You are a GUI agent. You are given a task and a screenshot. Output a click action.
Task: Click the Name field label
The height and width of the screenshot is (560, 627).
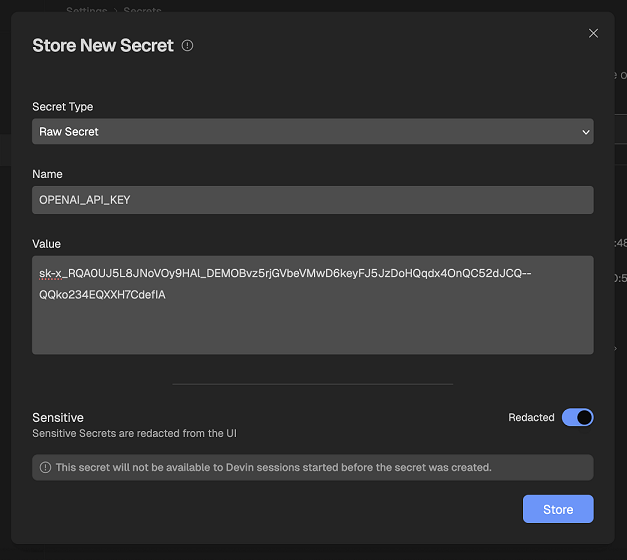(x=47, y=174)
